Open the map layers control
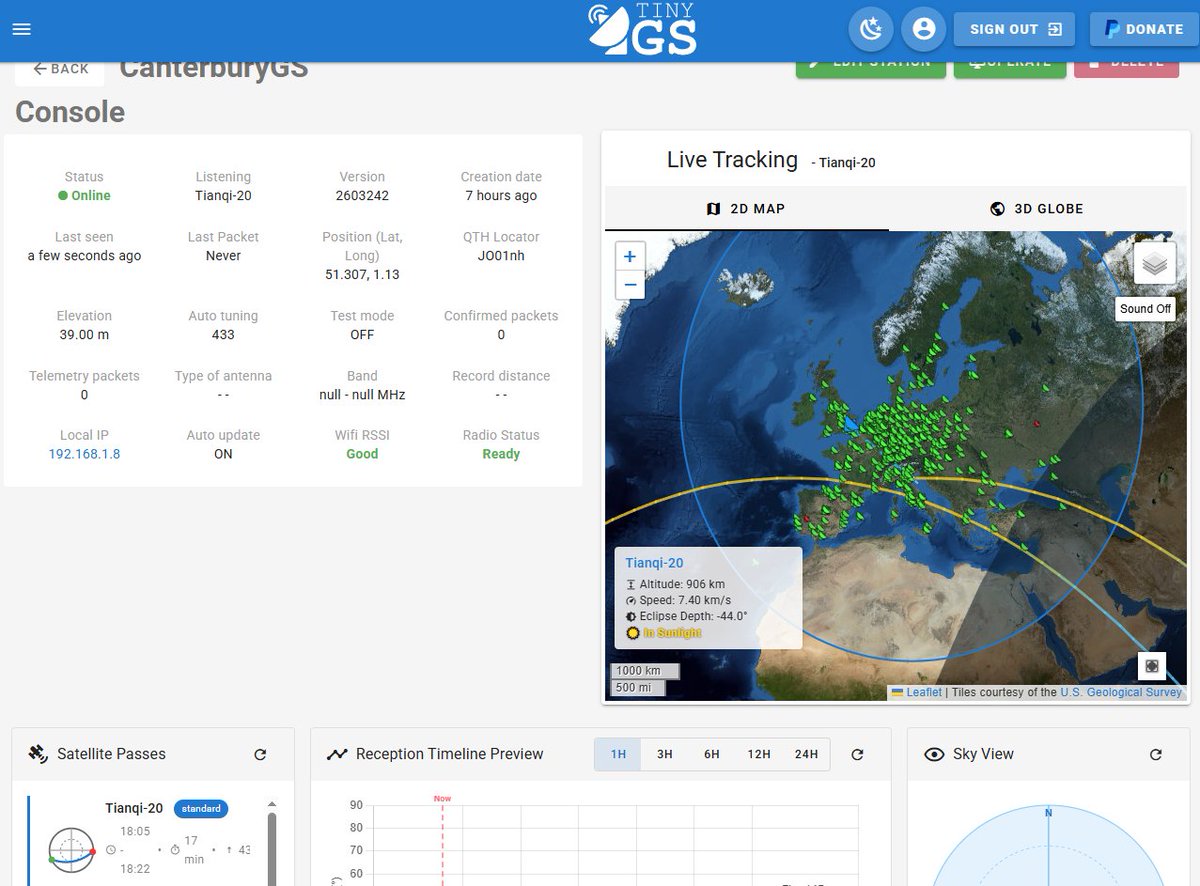The width and height of the screenshot is (1200, 886). (1154, 264)
